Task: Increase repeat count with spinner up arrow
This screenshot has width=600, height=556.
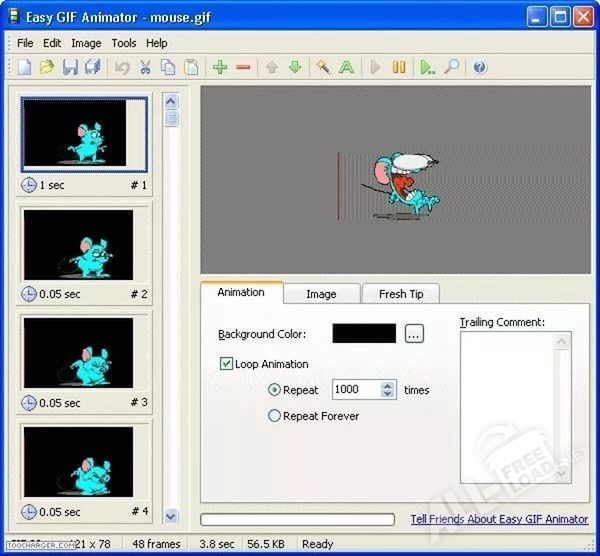Action: [389, 385]
